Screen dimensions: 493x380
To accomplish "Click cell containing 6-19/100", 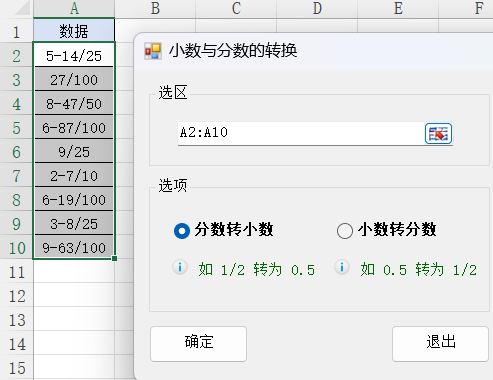I will click(x=74, y=199).
